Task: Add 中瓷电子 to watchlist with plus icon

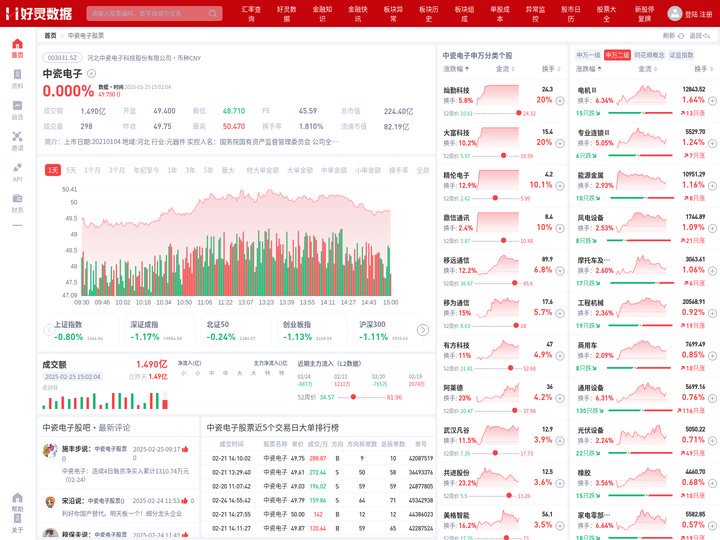Action: click(x=91, y=73)
